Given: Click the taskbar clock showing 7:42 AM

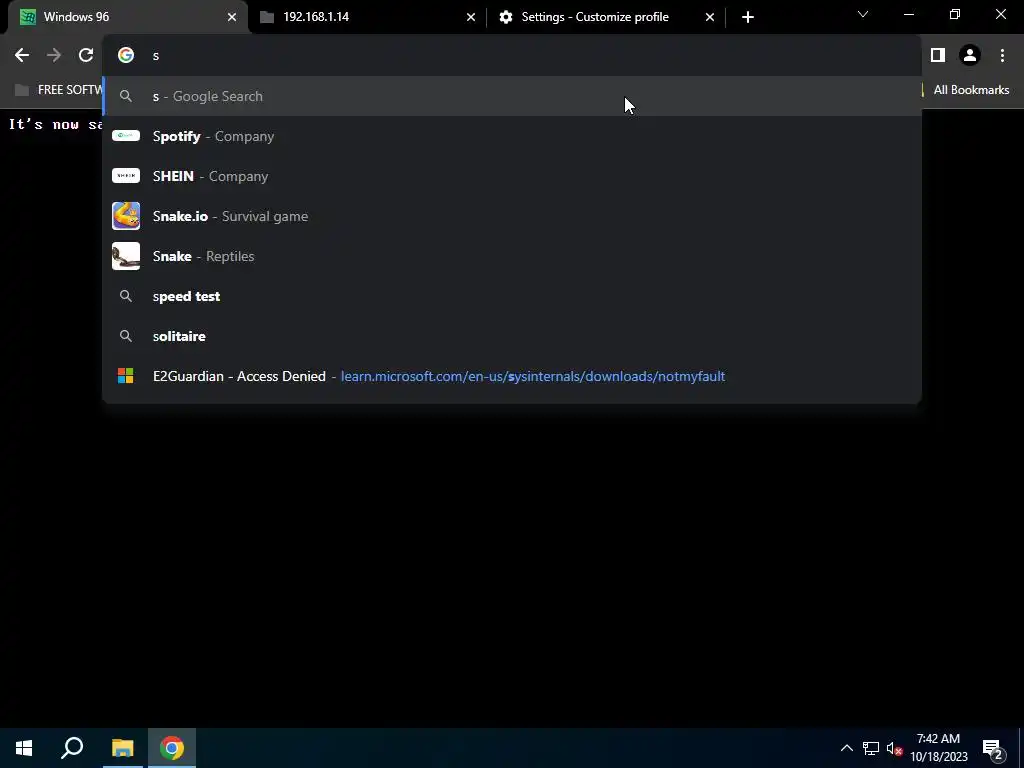Looking at the screenshot, I should (938, 748).
